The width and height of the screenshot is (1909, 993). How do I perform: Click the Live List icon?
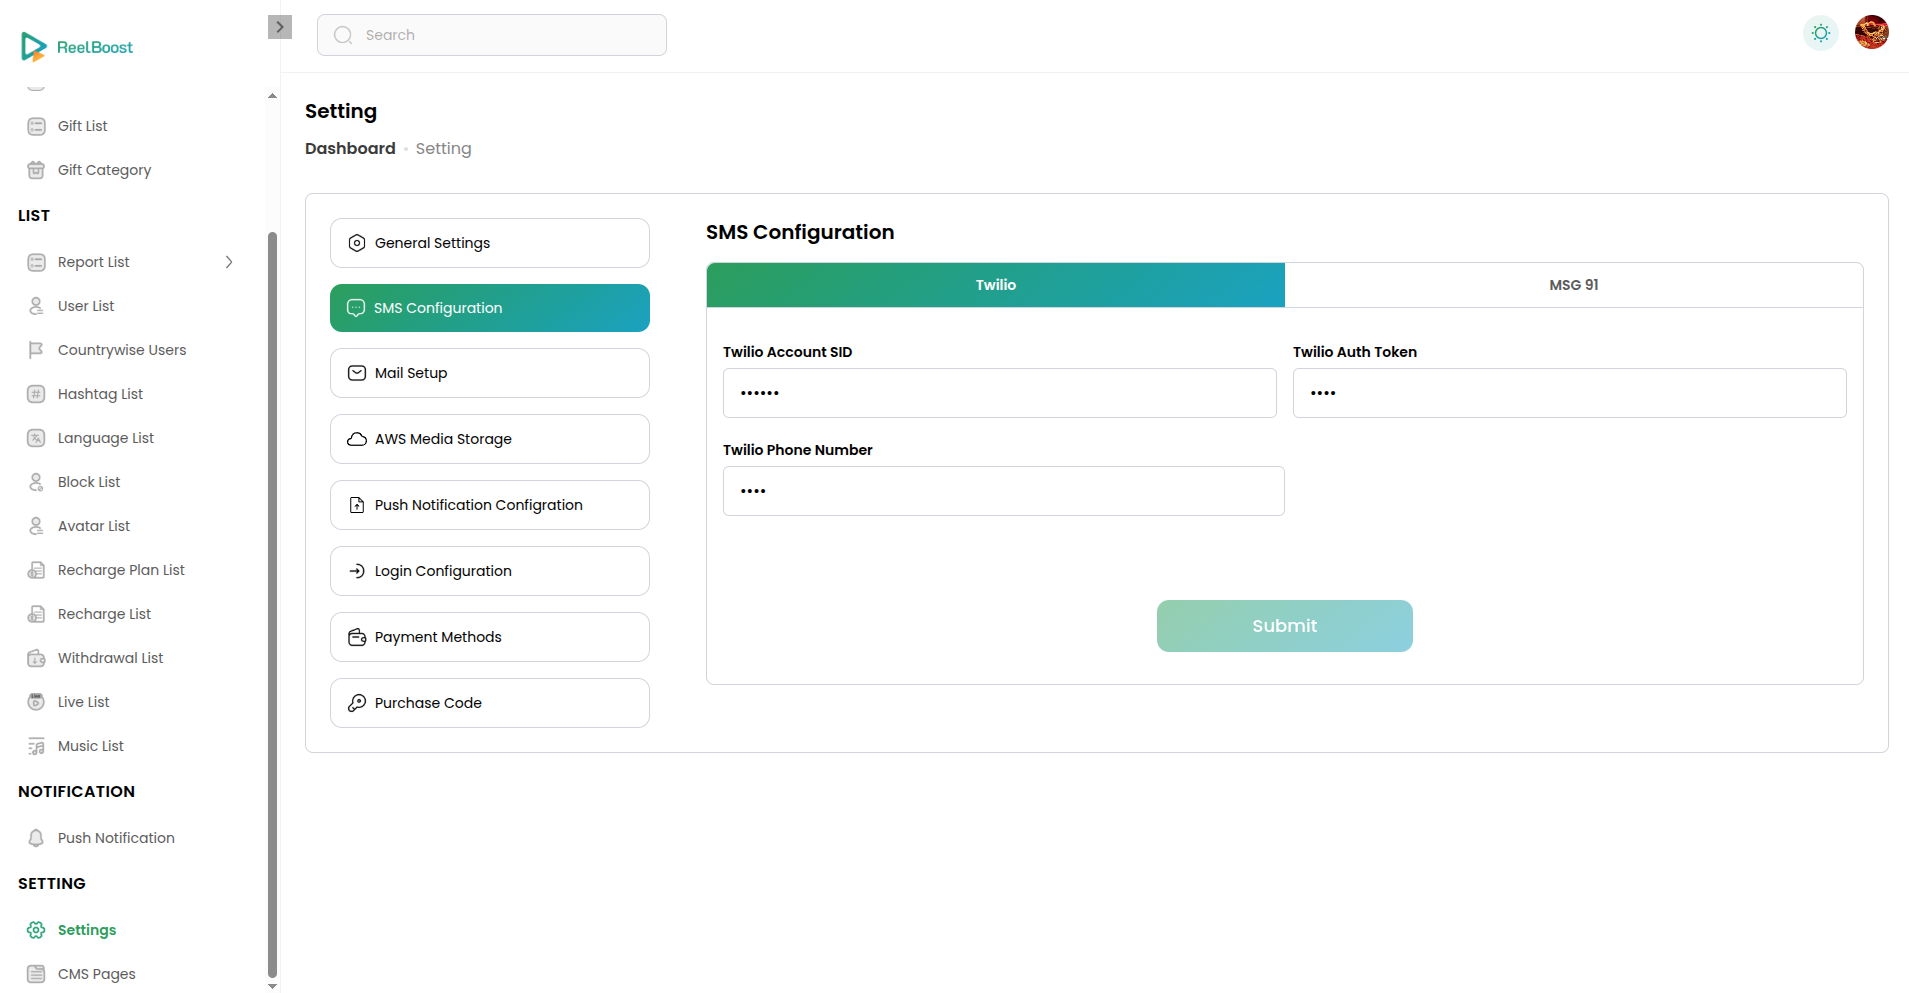[36, 702]
